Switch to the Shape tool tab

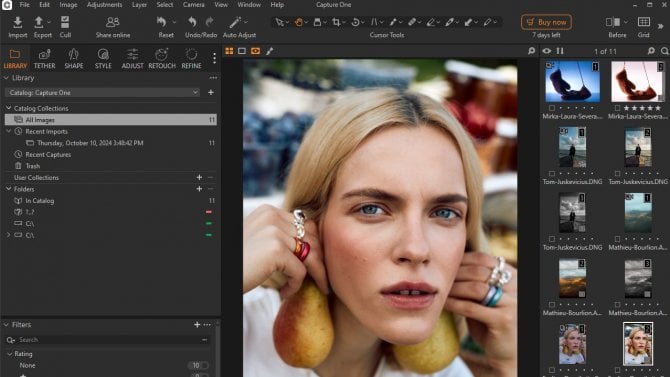[74, 59]
